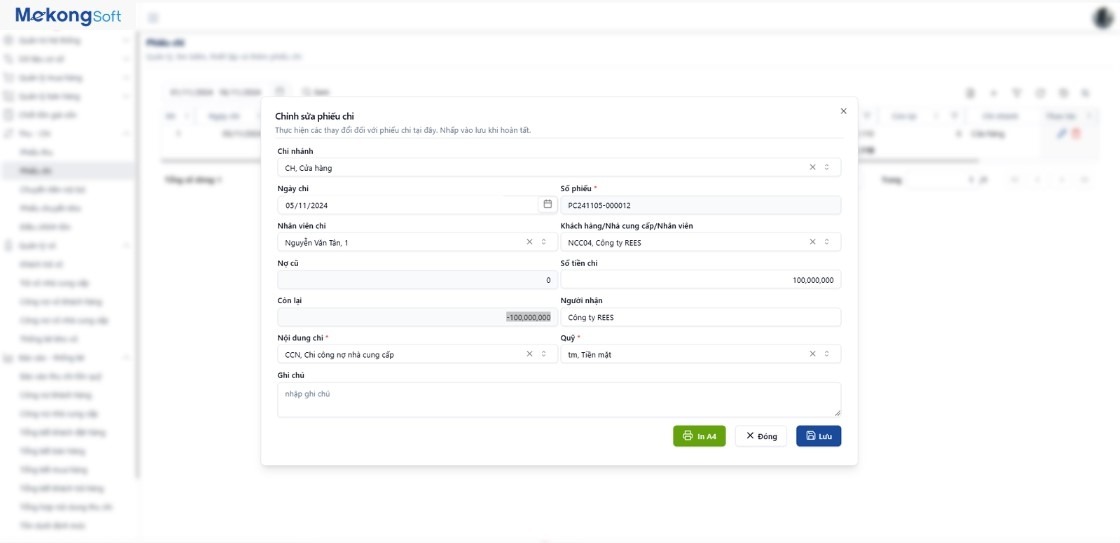Close the dialog with the top-right X

coord(843,111)
